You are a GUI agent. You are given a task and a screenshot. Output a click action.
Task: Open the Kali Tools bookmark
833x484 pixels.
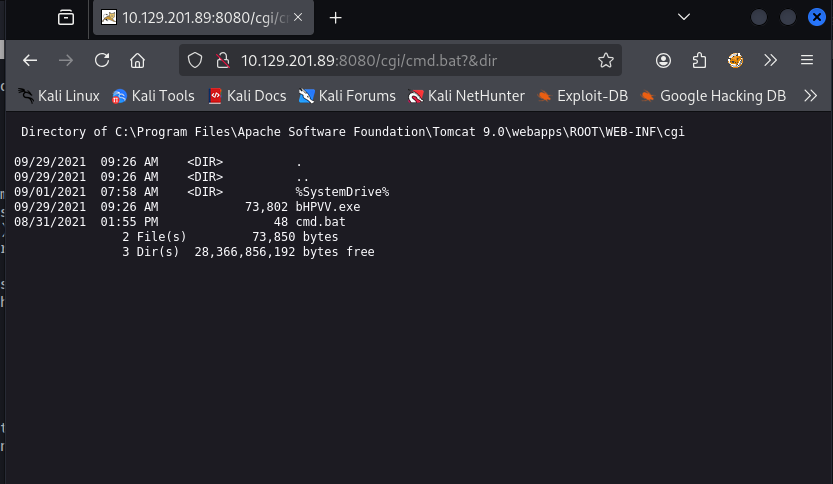click(x=153, y=96)
